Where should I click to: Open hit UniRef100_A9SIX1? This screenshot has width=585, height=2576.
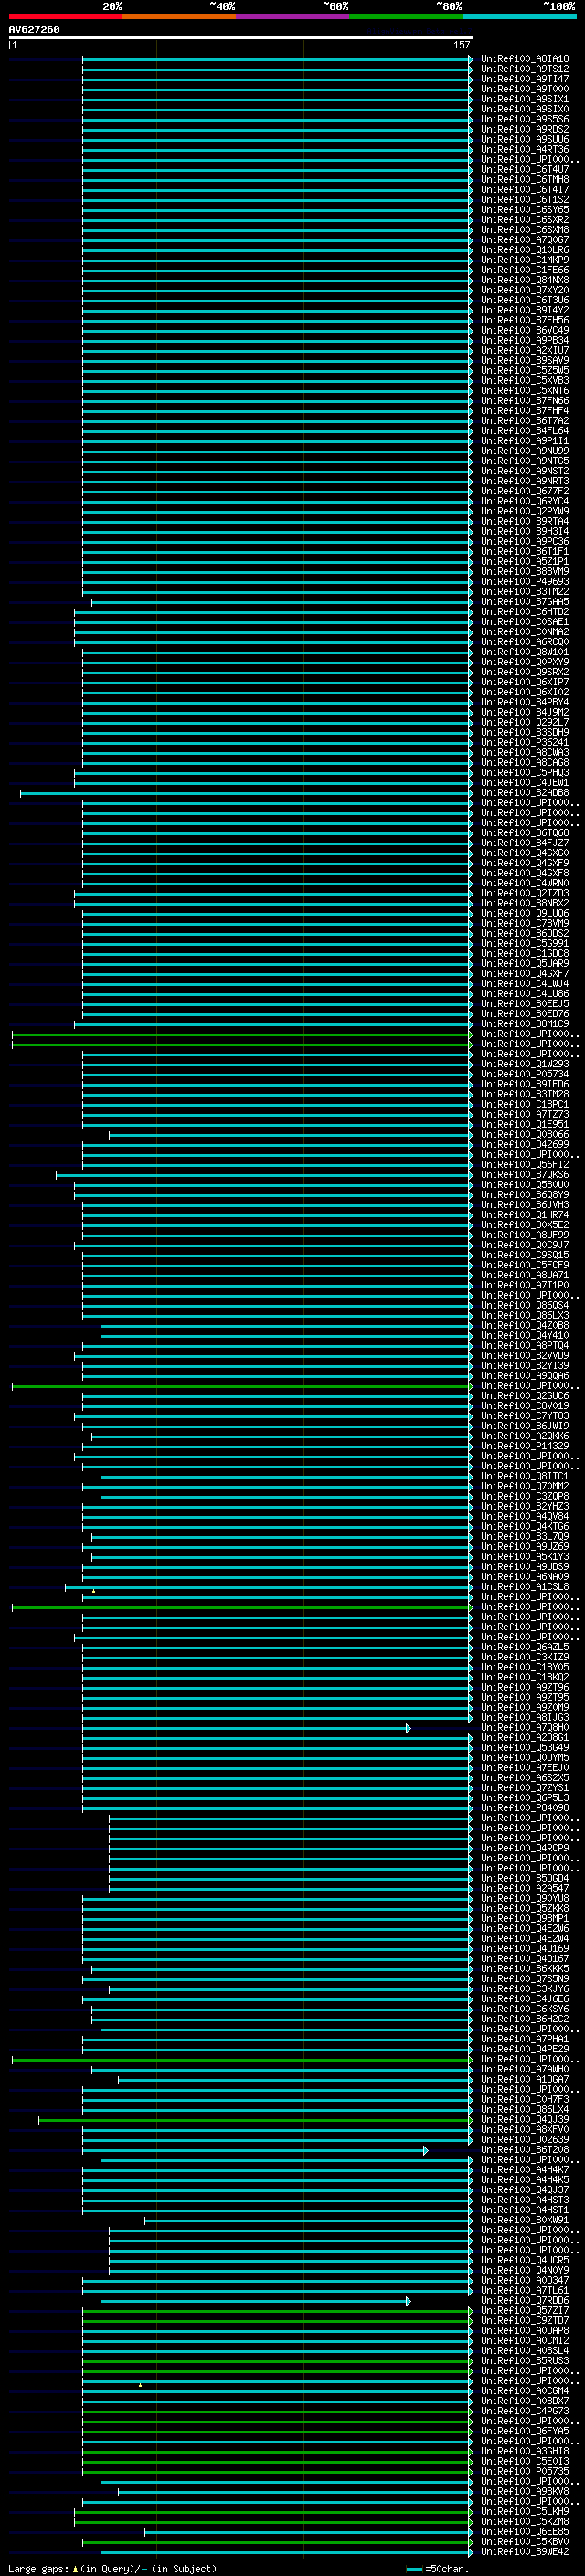pyautogui.click(x=524, y=99)
